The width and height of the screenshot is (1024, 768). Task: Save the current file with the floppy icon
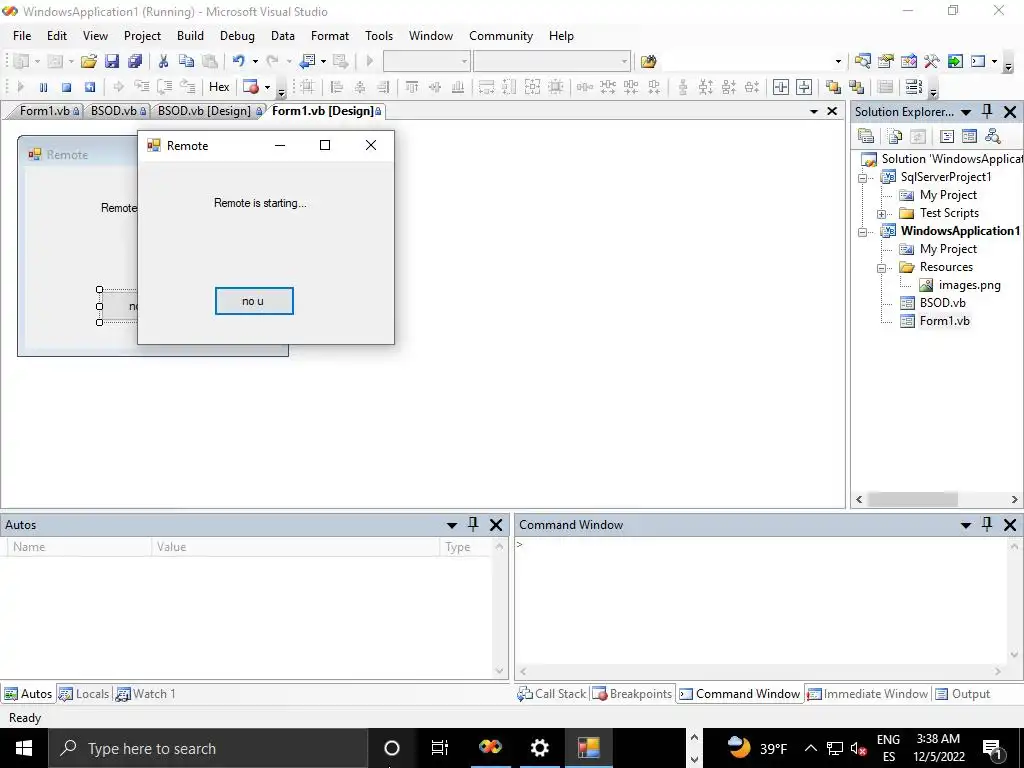(112, 61)
